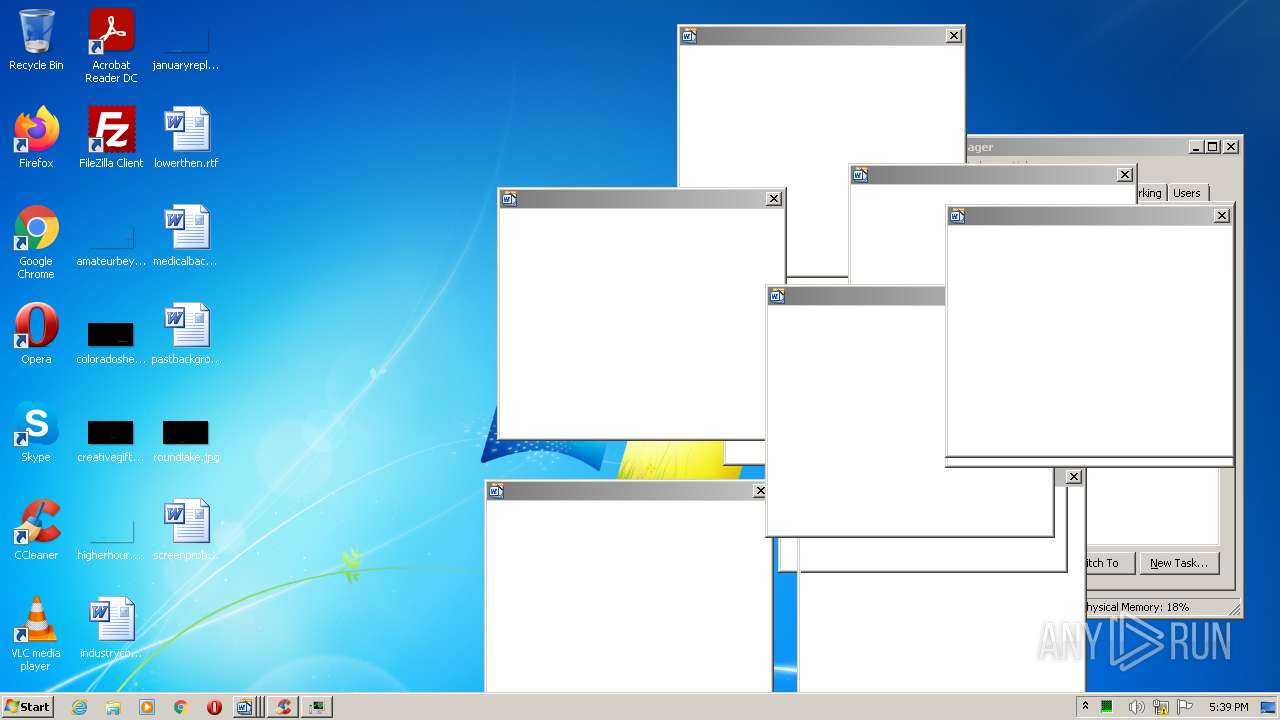Launch VLC media player shortcut

tap(36, 634)
